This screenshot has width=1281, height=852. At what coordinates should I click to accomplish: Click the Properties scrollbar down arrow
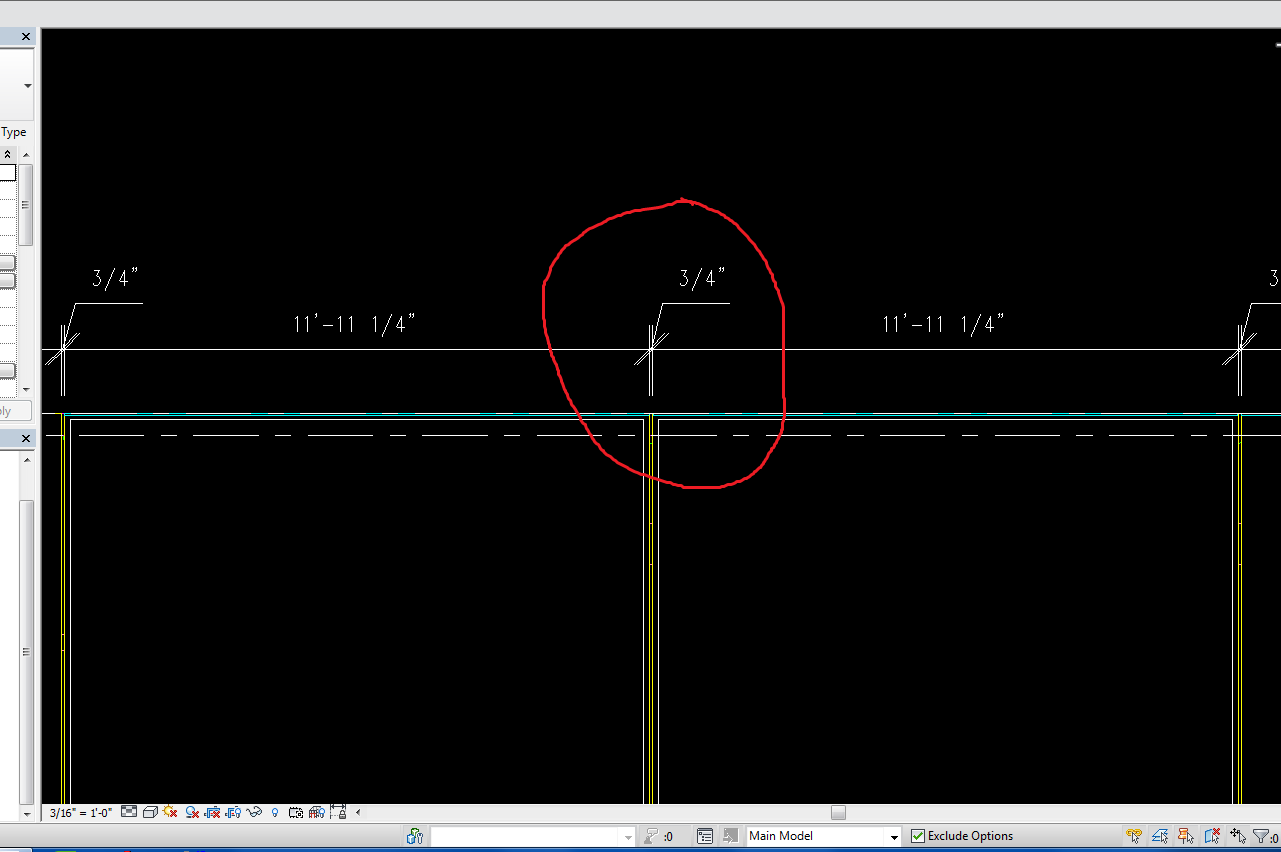click(x=26, y=389)
